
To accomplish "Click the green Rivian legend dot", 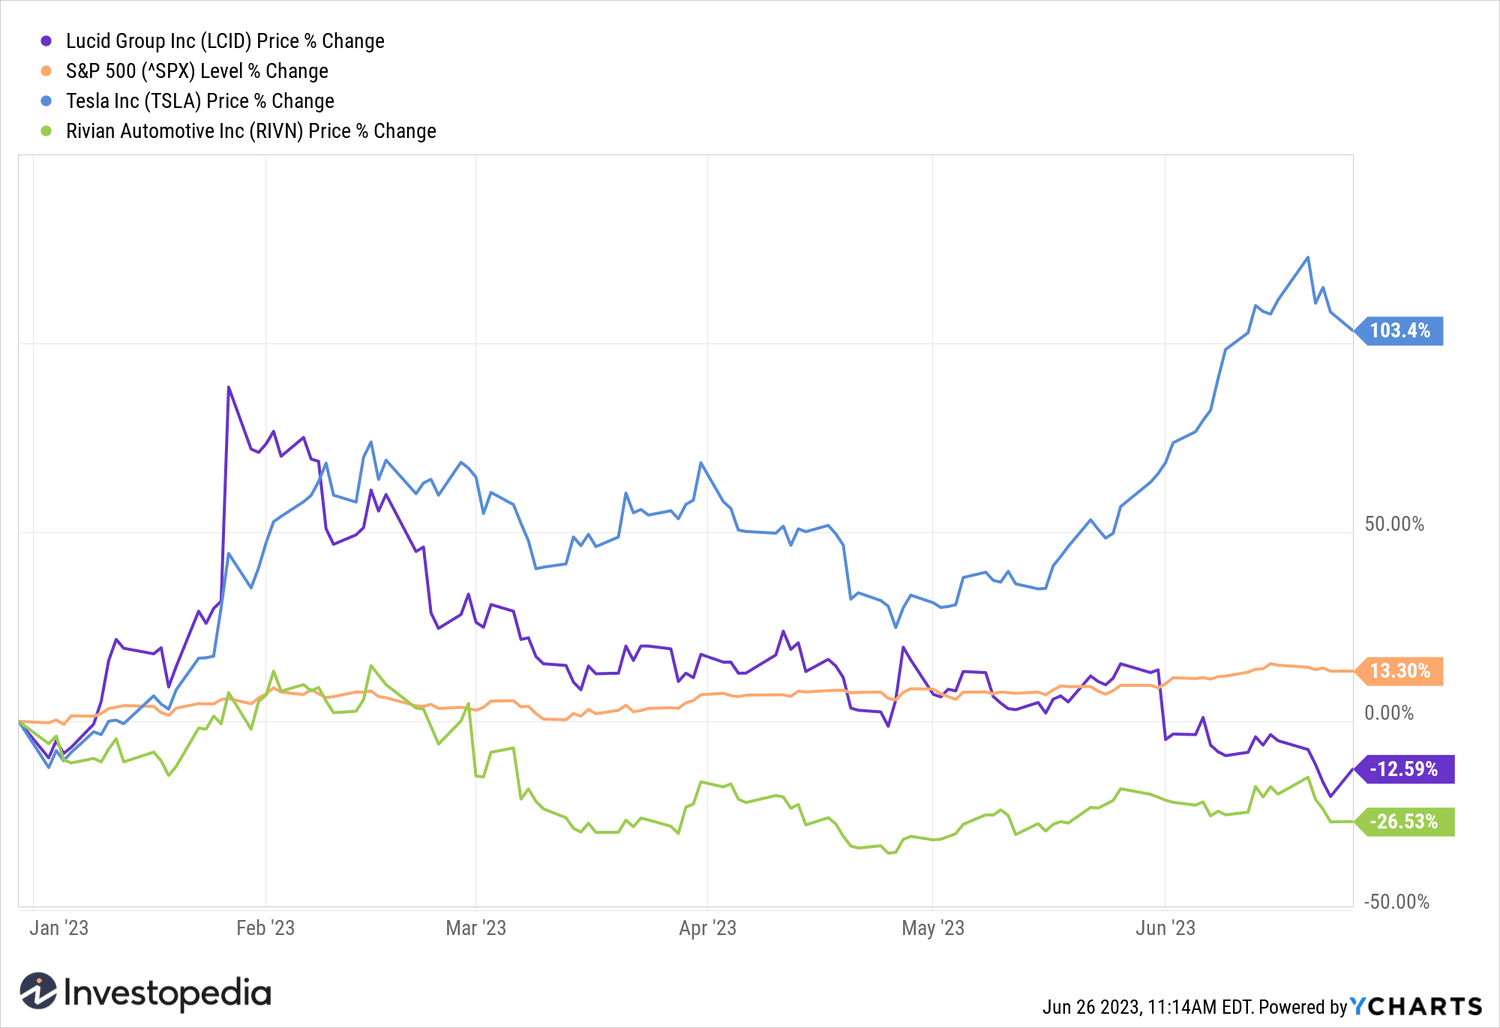I will coord(46,131).
